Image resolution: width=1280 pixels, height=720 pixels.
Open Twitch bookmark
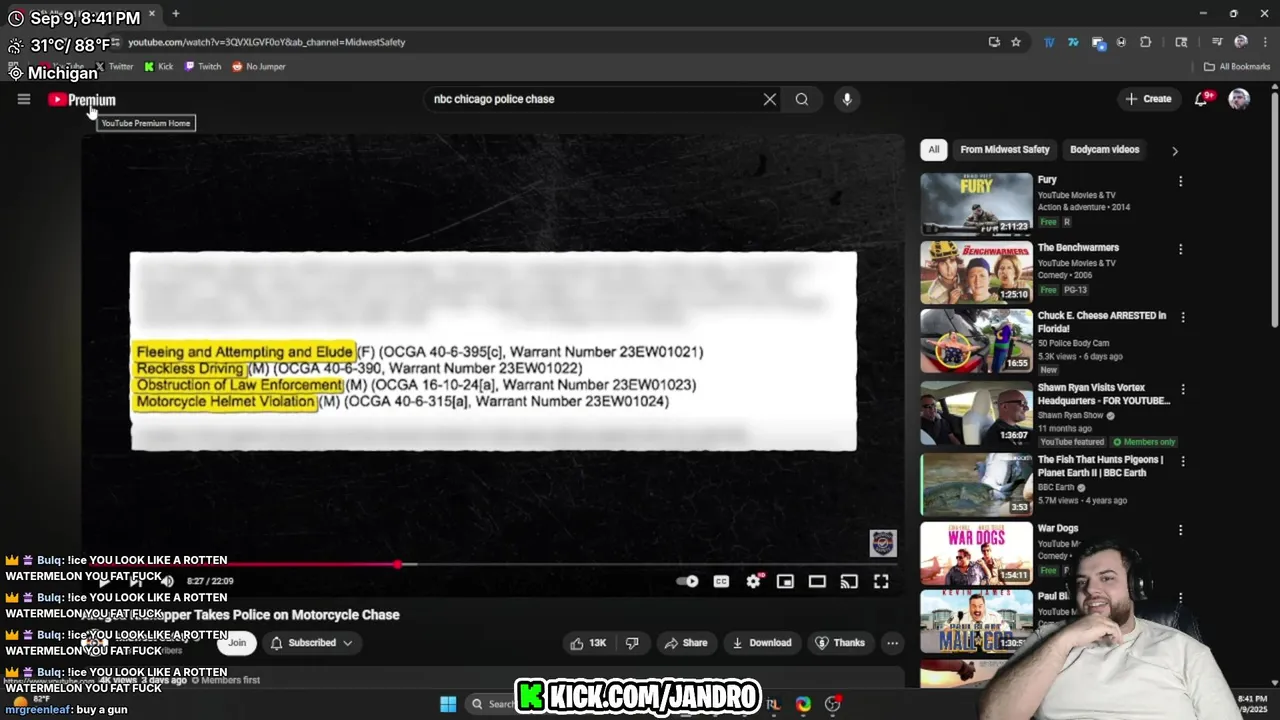pos(203,67)
